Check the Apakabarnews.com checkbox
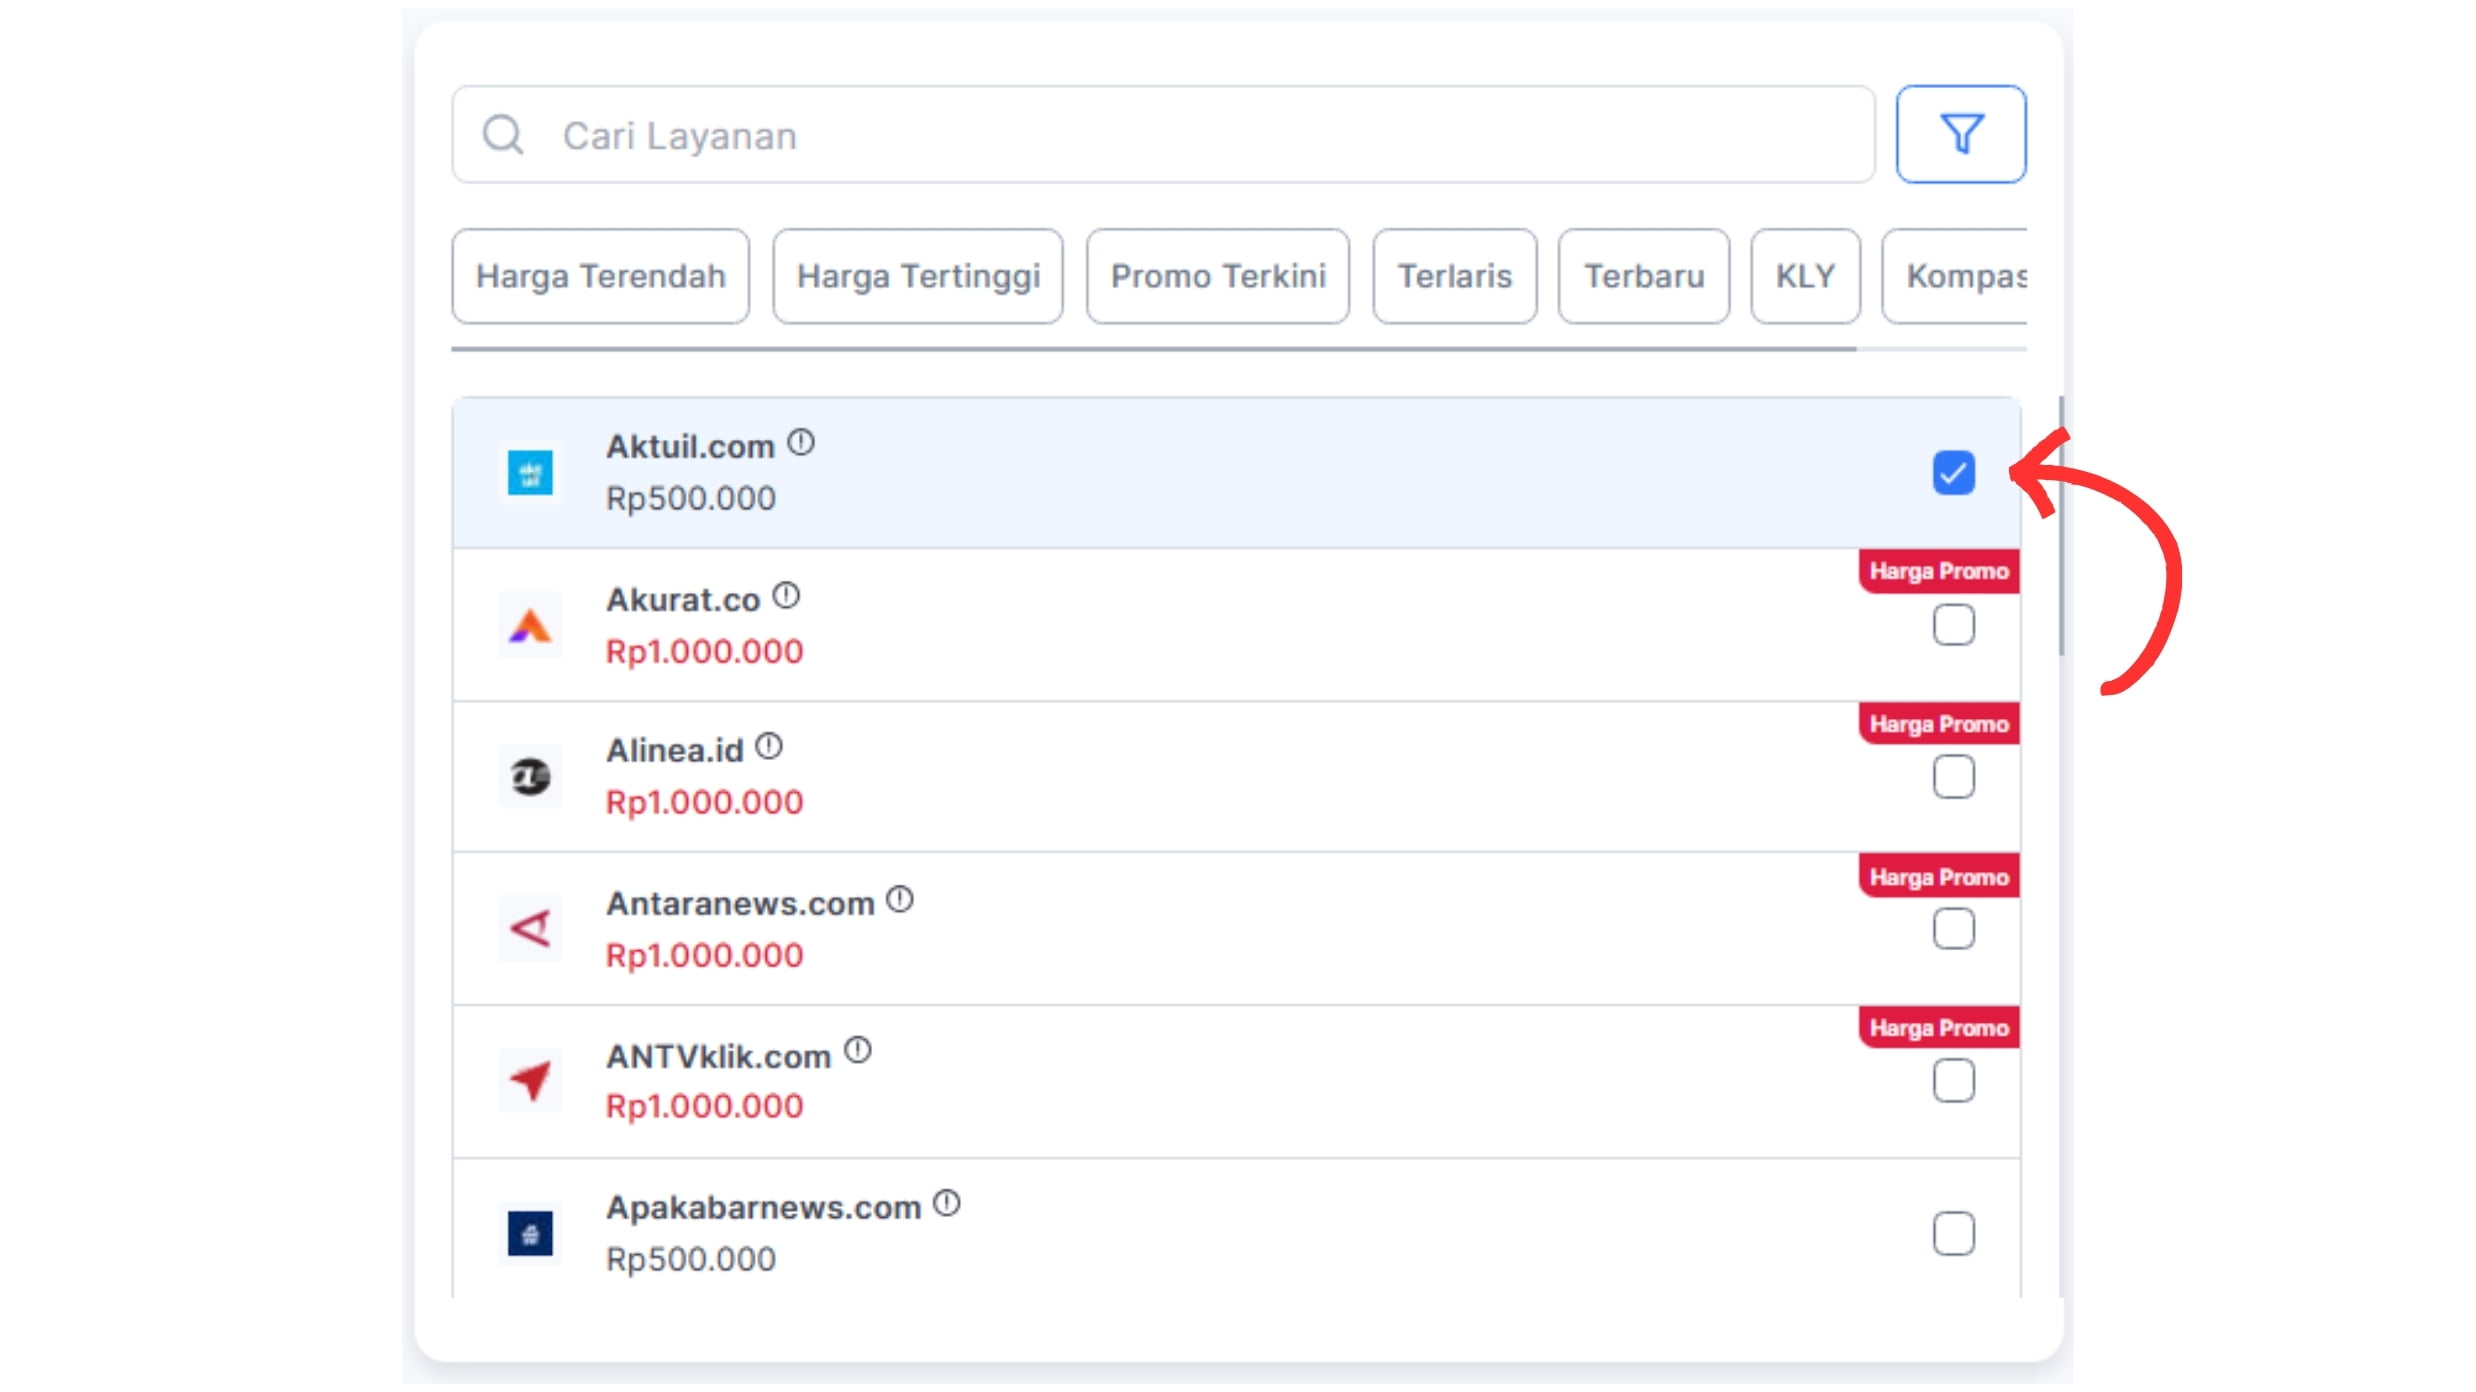Screen dimensions: 2476x1392 coord(1953,1234)
